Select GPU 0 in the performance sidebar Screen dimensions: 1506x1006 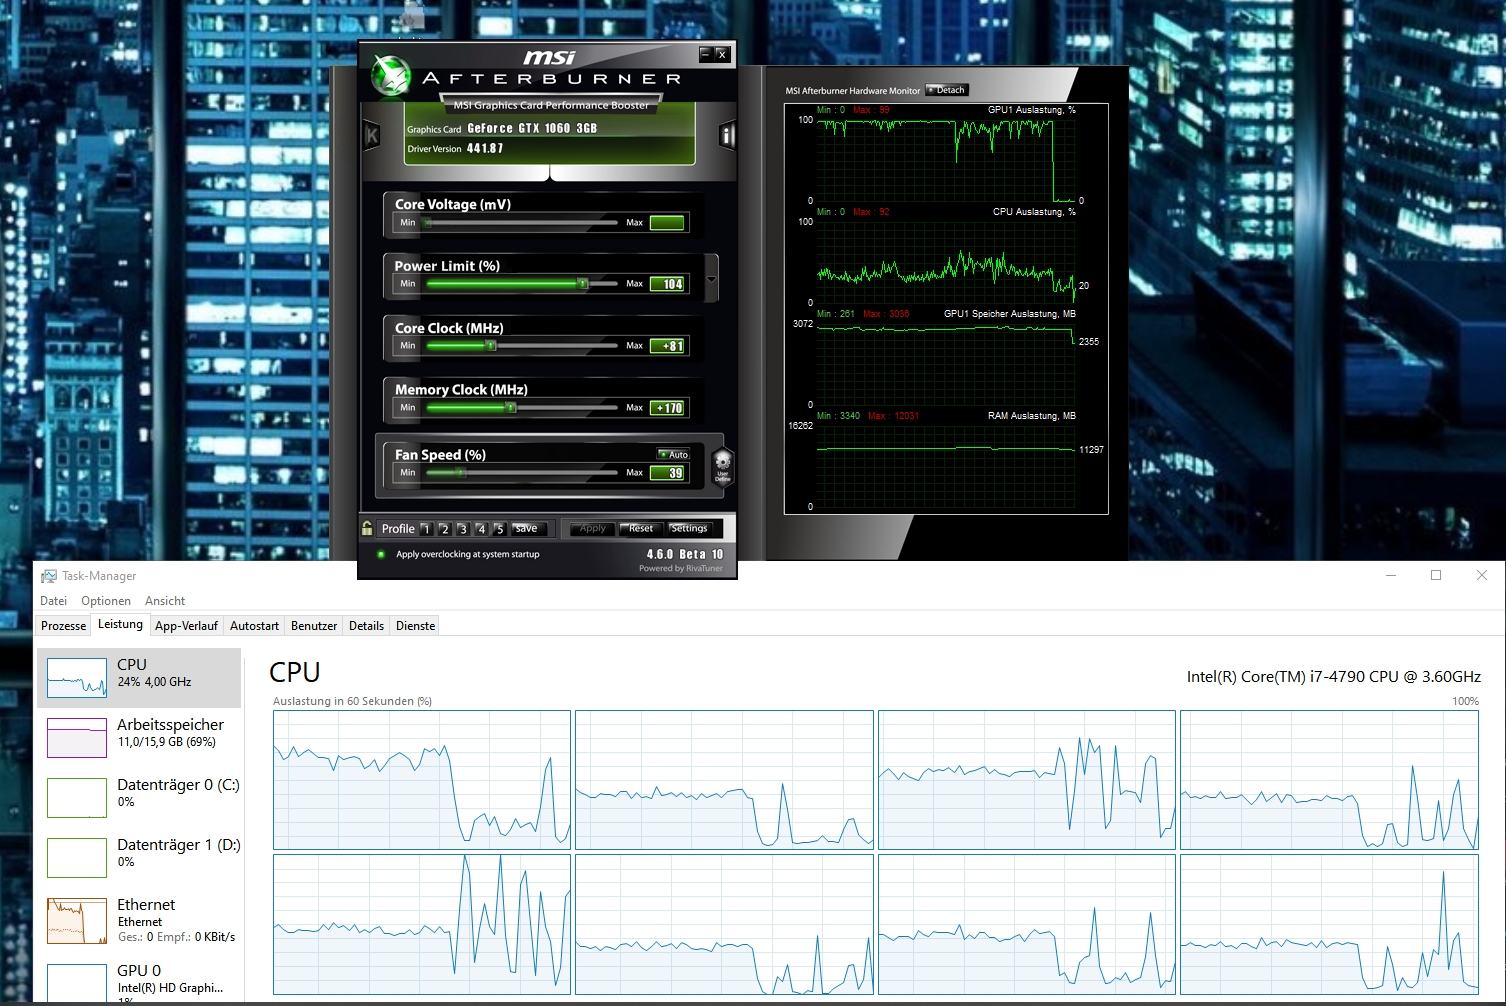(x=139, y=980)
